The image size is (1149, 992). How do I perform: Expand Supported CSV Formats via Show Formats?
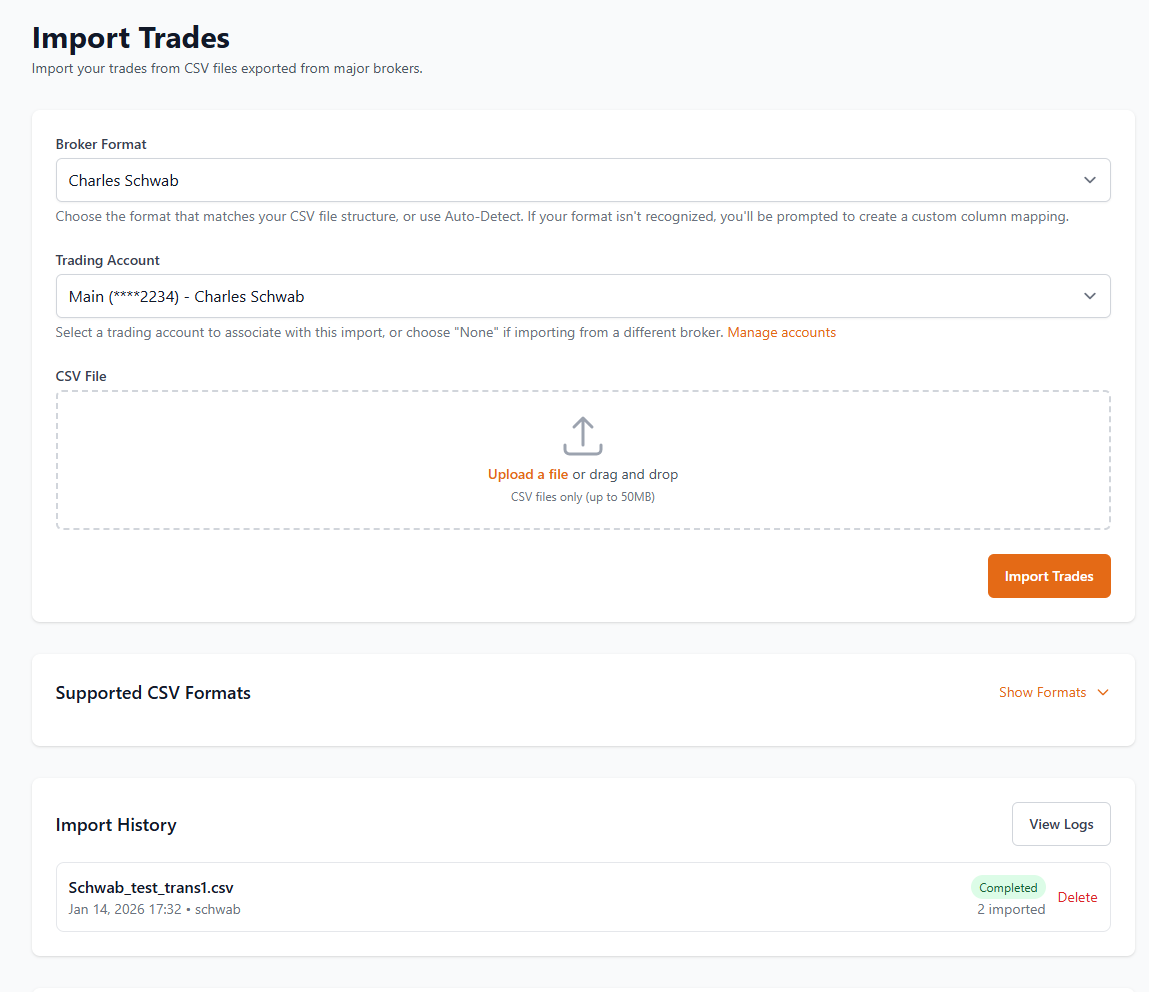click(x=1042, y=692)
